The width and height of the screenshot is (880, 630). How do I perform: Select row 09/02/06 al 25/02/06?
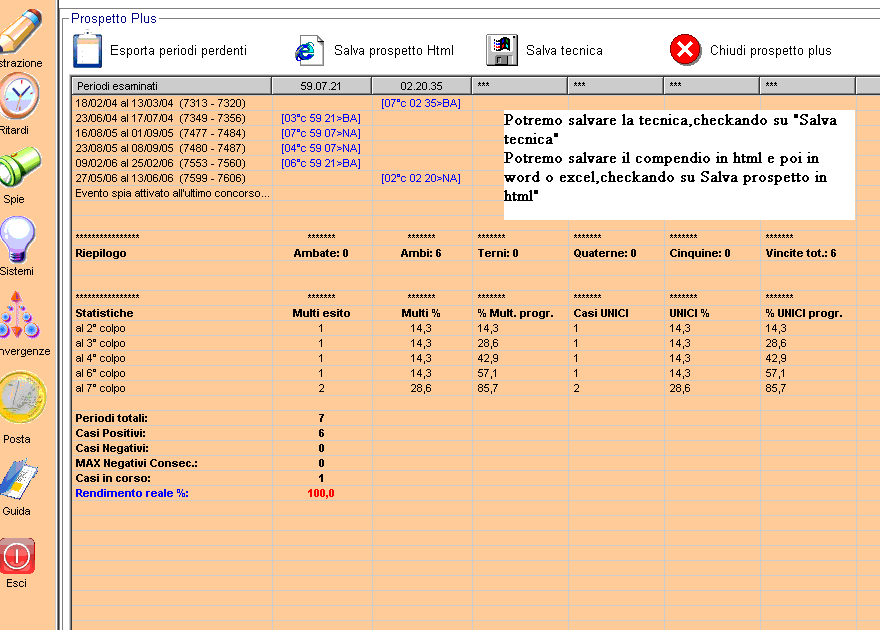[161, 163]
